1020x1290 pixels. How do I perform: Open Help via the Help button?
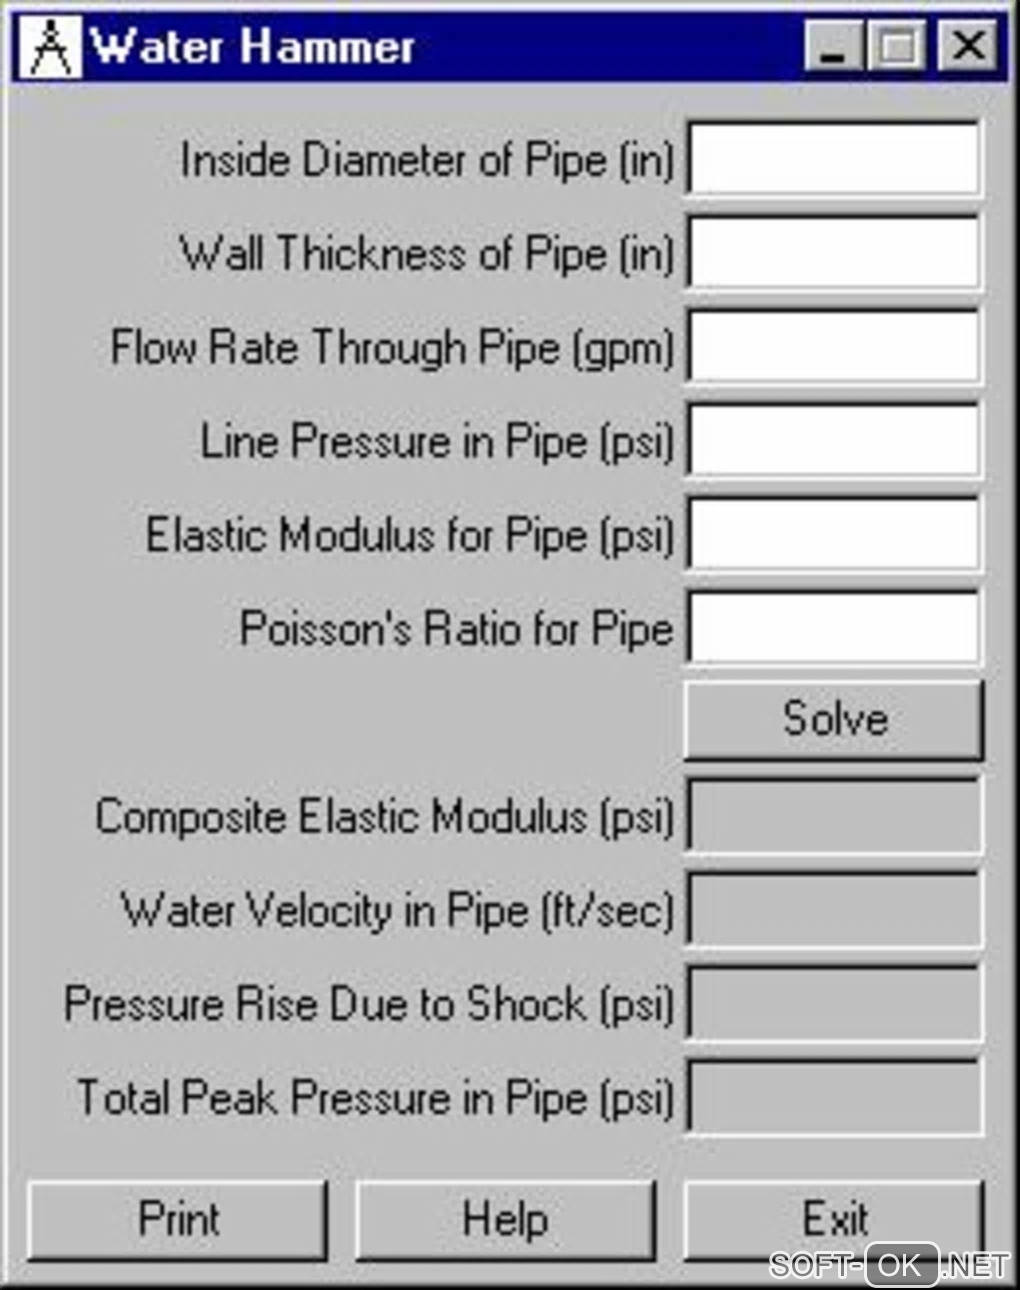pyautogui.click(x=505, y=1220)
